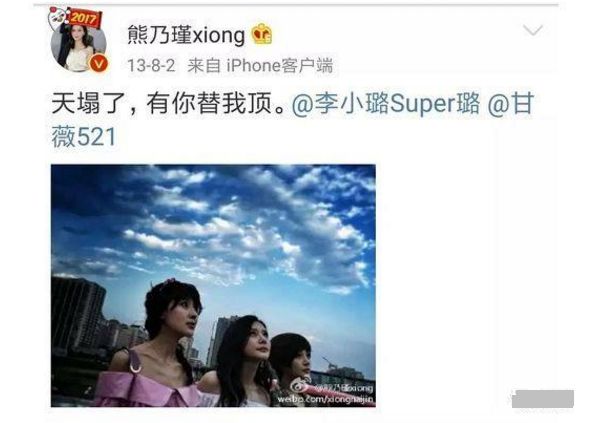Open the post options chevron menu

[533, 30]
